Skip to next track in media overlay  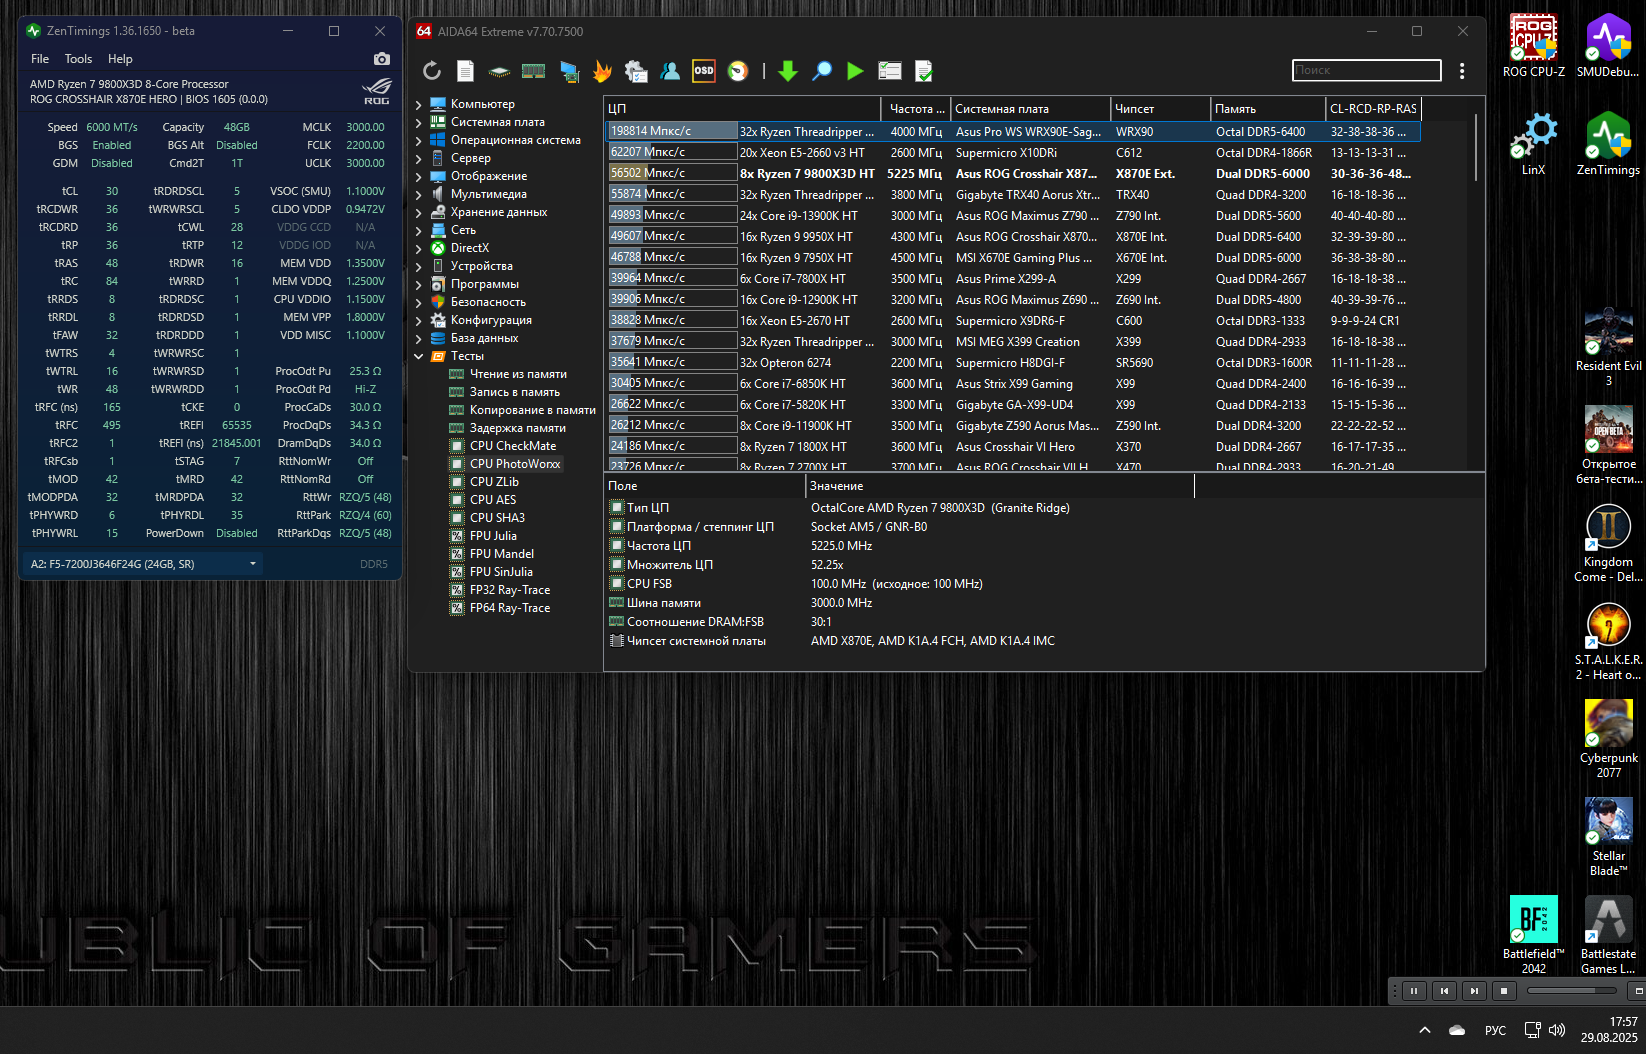coord(1474,991)
